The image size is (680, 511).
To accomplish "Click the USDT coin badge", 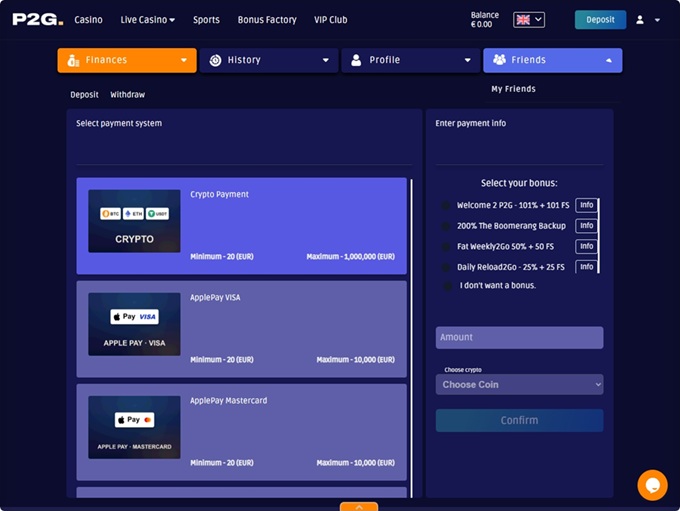I will (157, 214).
